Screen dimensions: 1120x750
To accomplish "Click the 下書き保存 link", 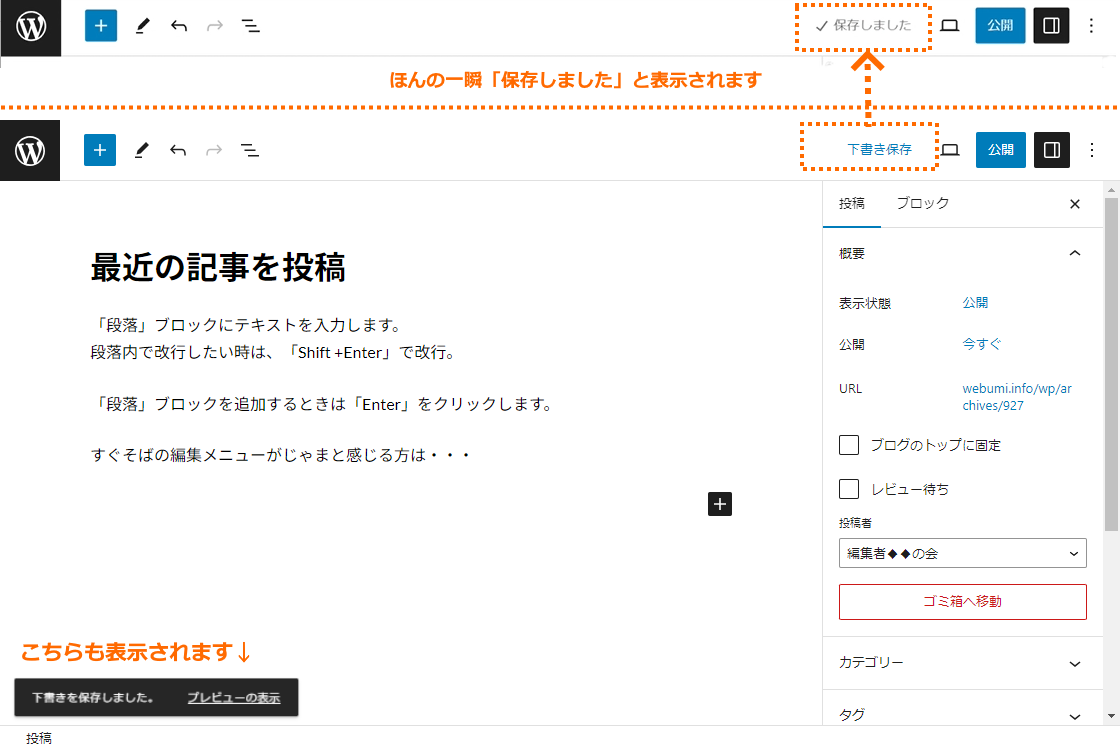I will point(879,150).
